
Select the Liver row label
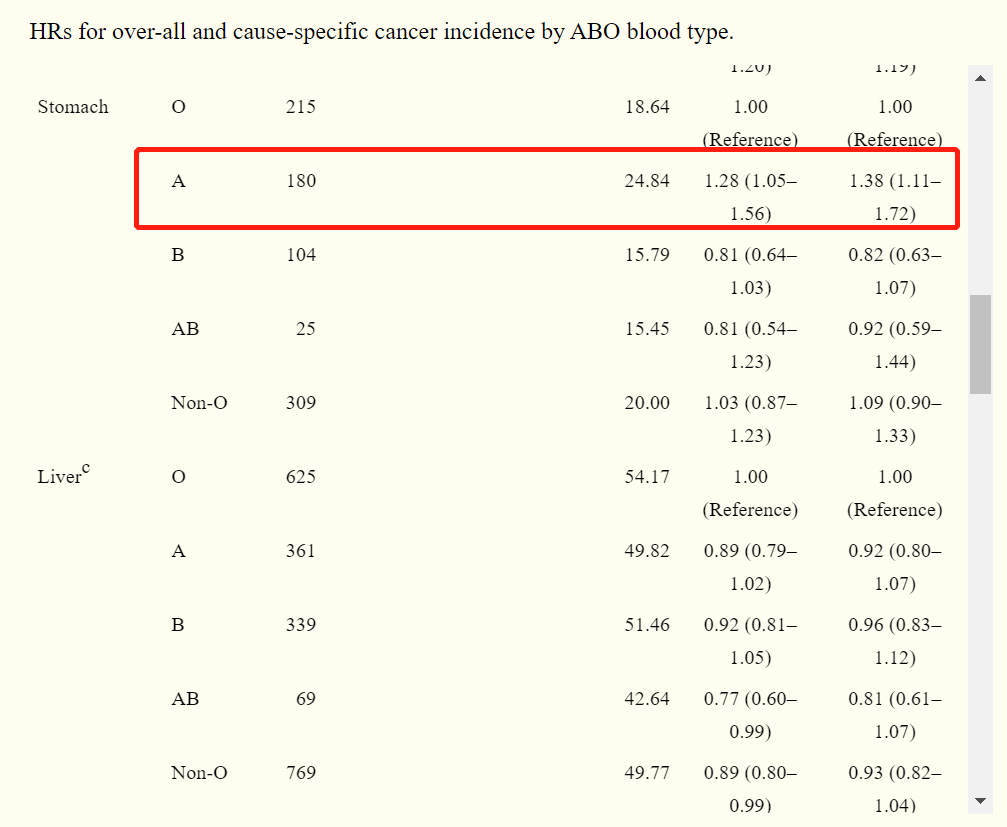59,477
